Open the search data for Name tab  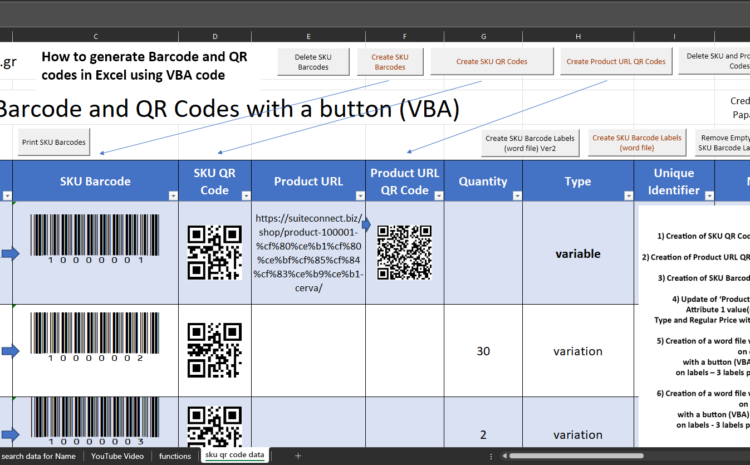[38, 456]
